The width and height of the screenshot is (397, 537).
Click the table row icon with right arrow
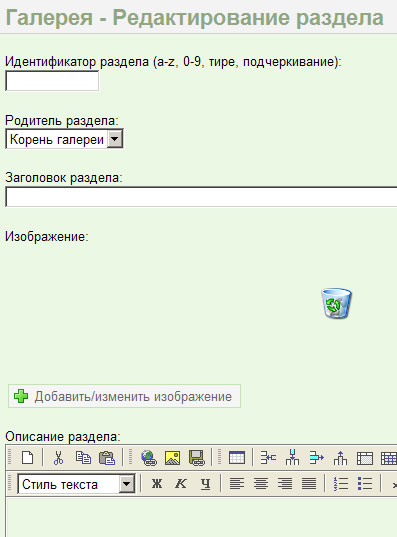click(x=316, y=458)
